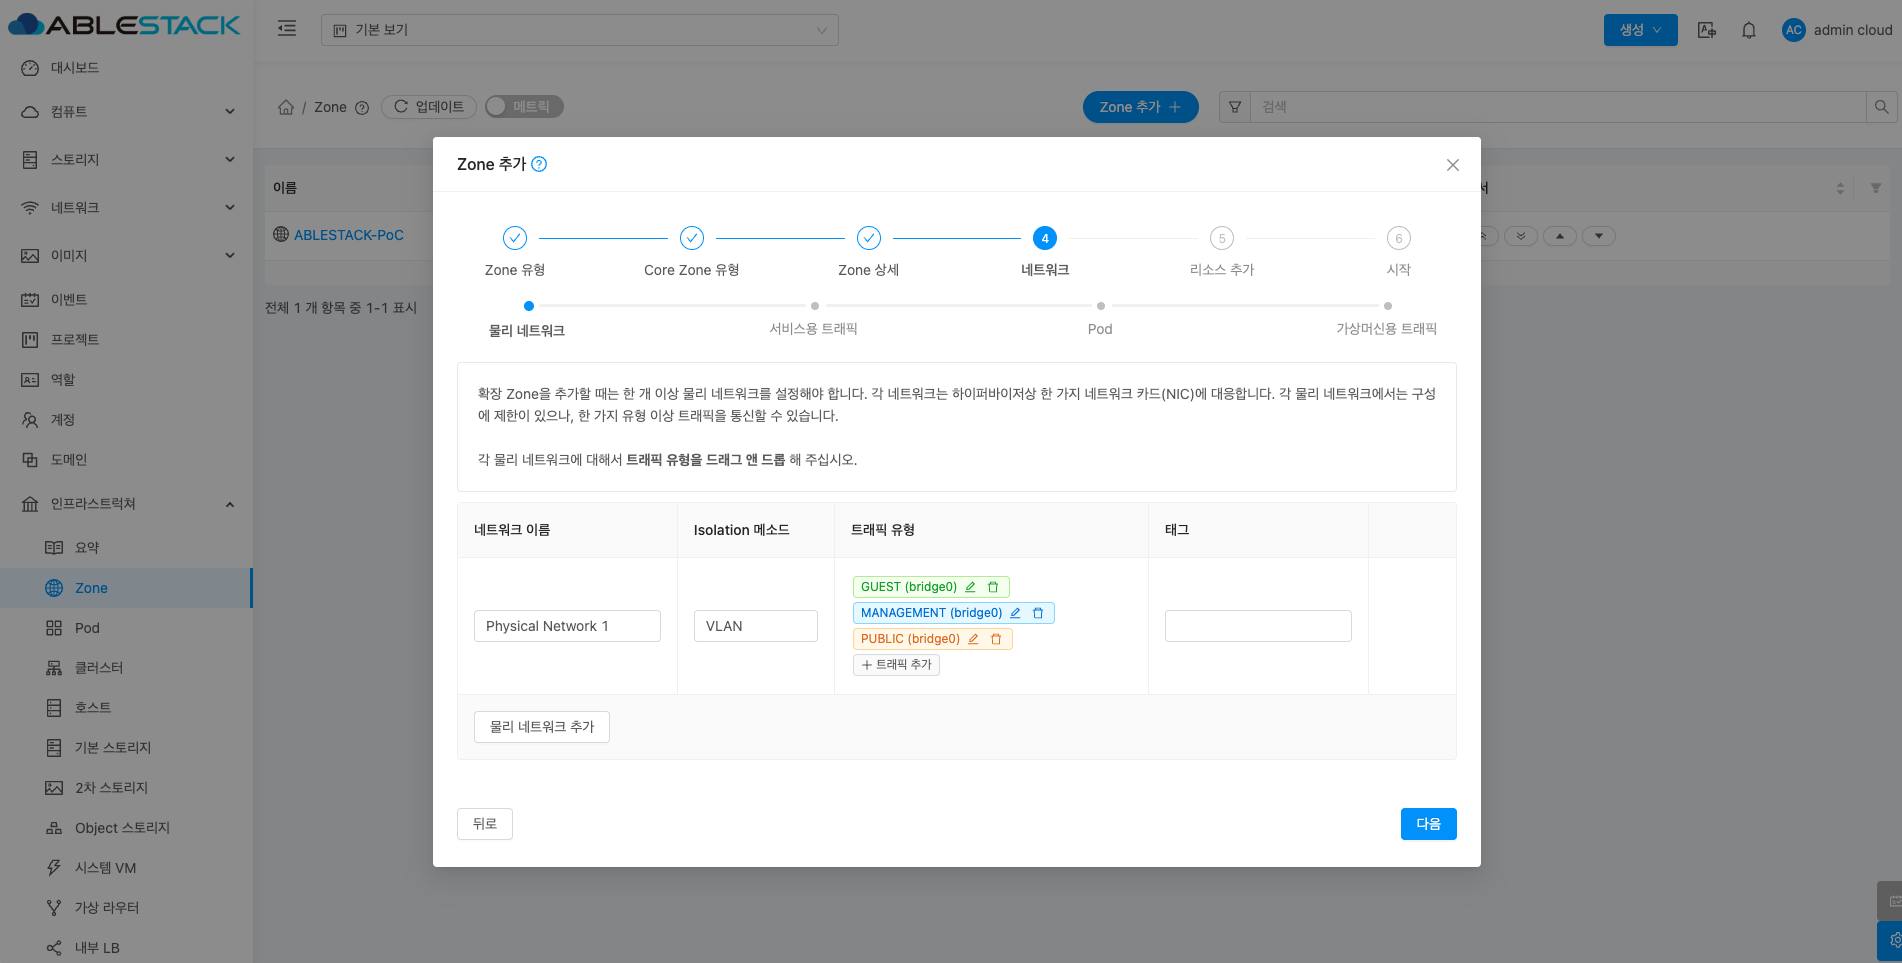The image size is (1902, 963).
Task: Select 2차 스토리지 in the sidebar
Action: (x=126, y=788)
